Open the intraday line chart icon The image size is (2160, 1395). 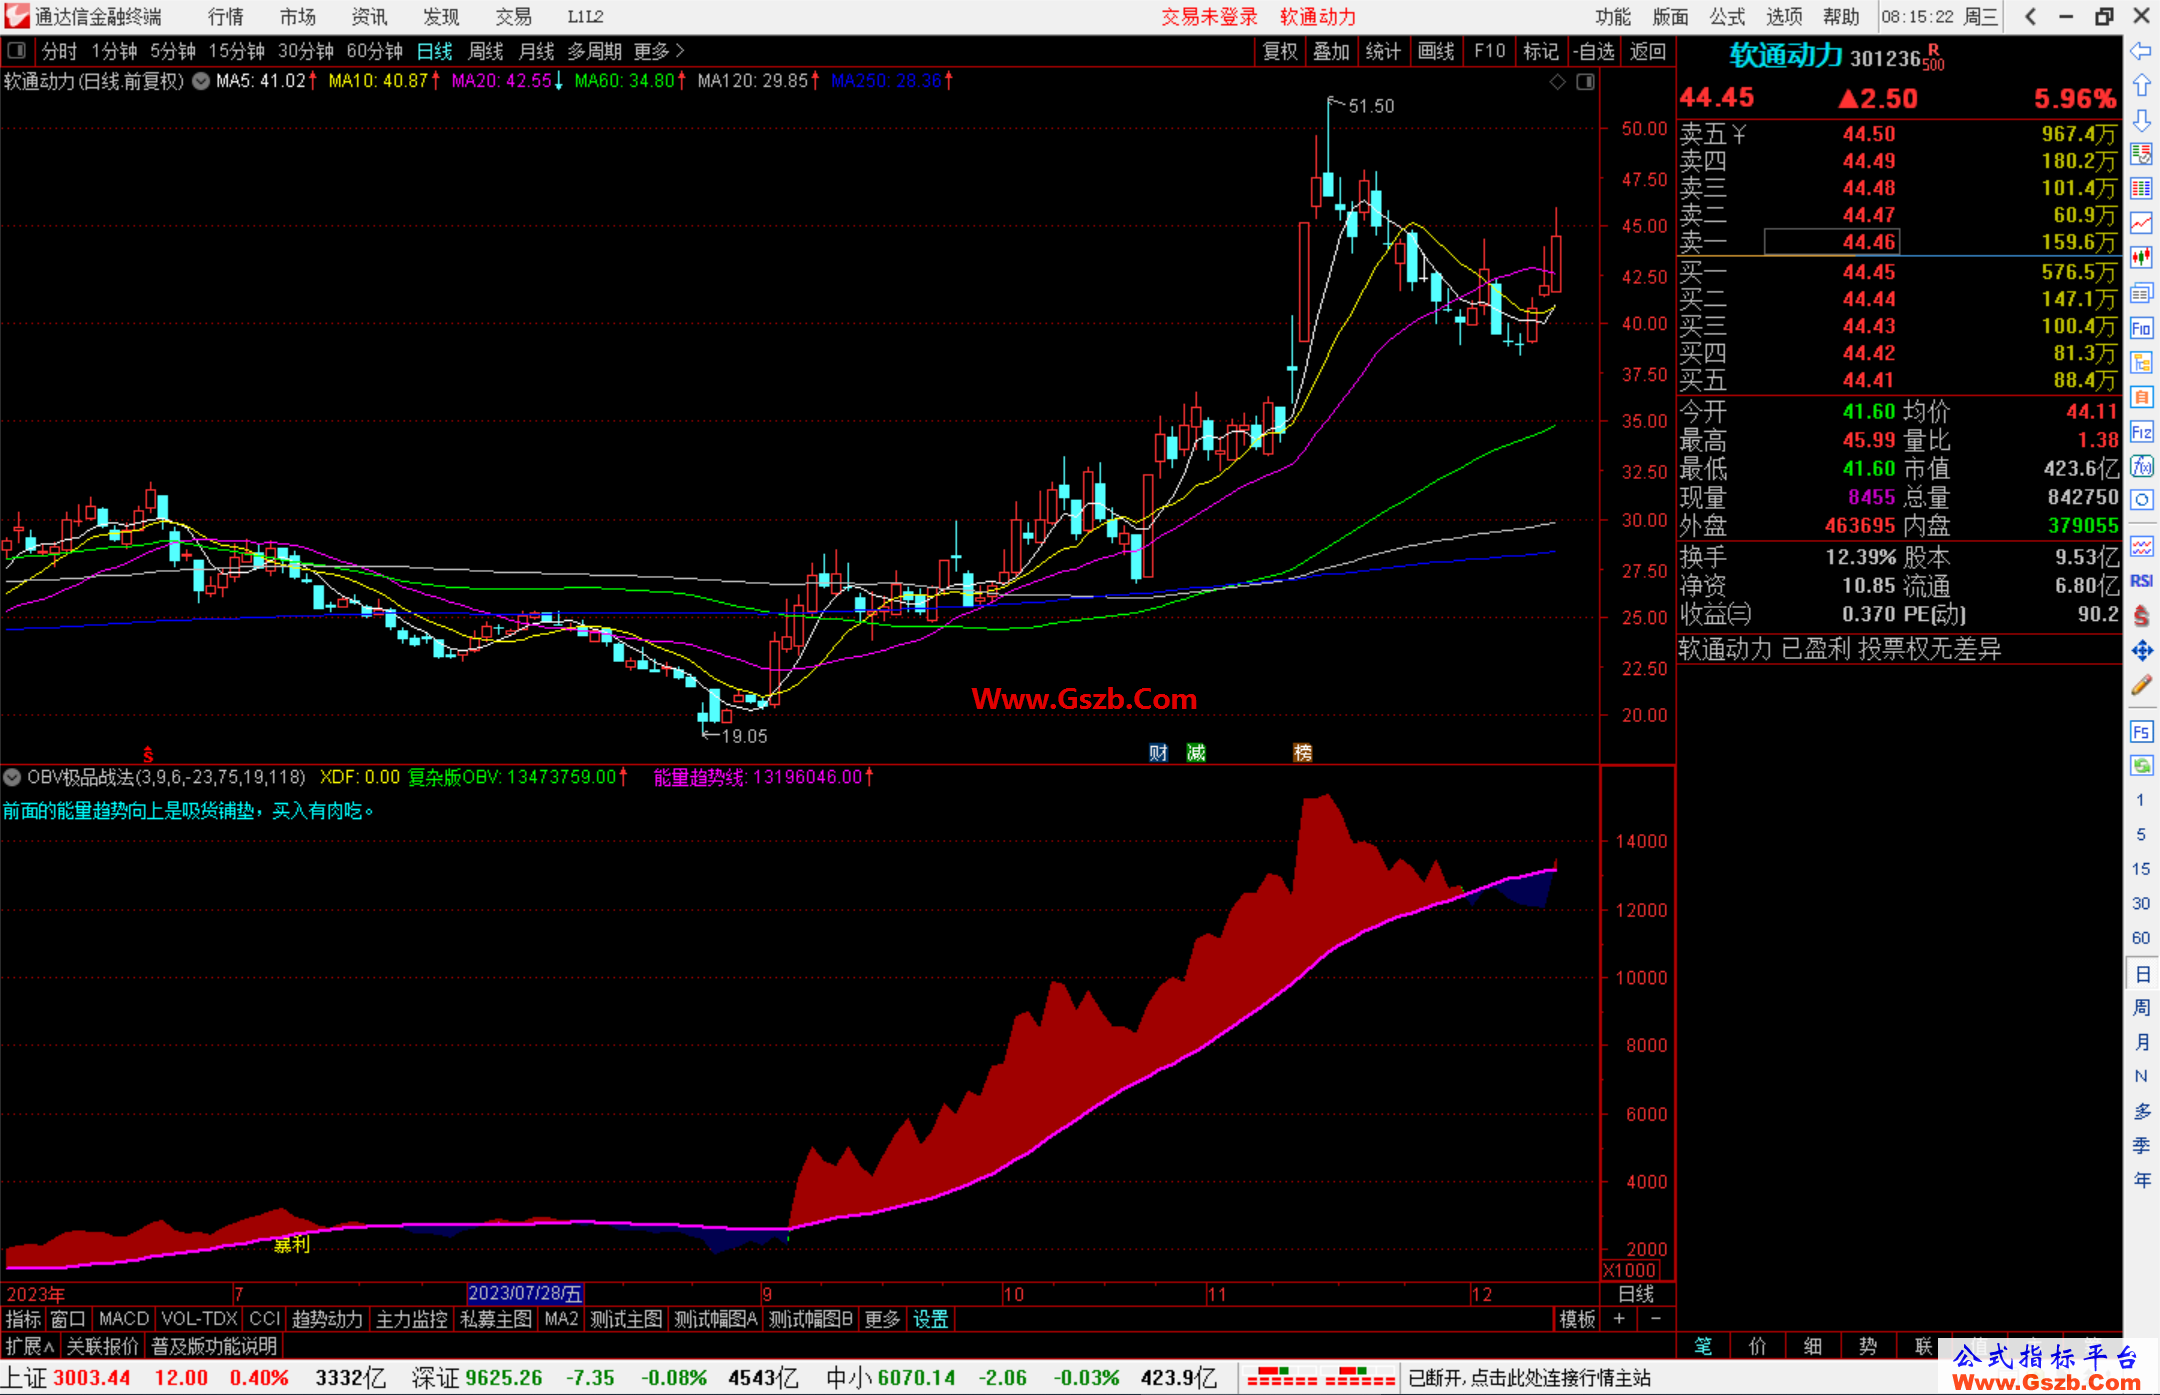pyautogui.click(x=2141, y=224)
